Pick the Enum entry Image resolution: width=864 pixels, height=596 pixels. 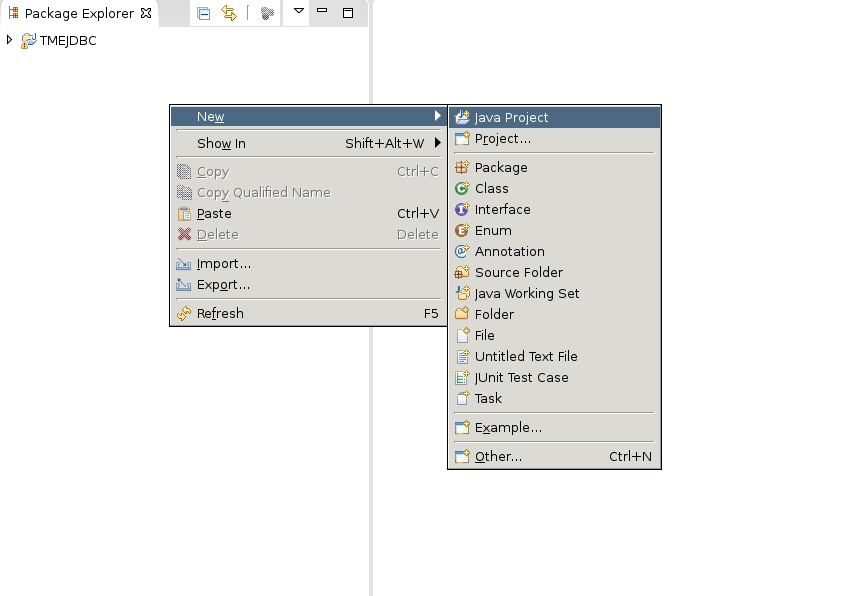click(x=554, y=230)
